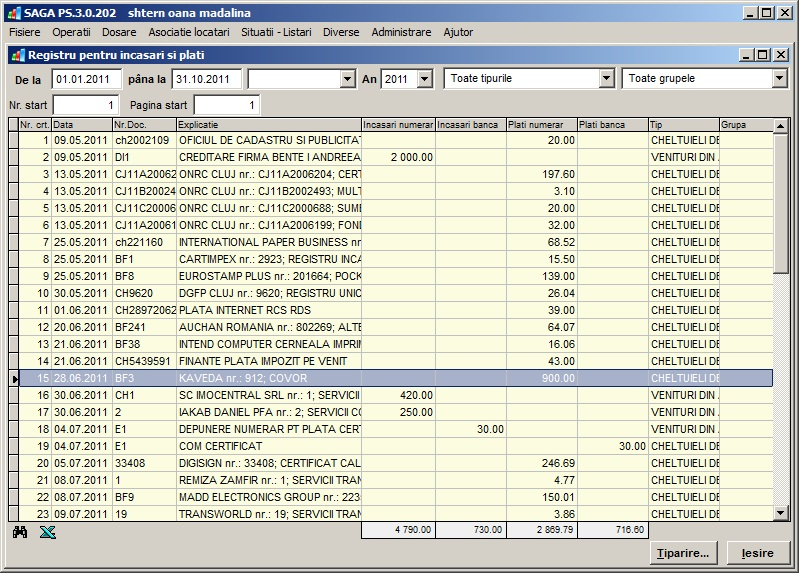Select row IAKAB DANIEL PFA nr.: 2
This screenshot has height=573, width=799.
[396, 412]
